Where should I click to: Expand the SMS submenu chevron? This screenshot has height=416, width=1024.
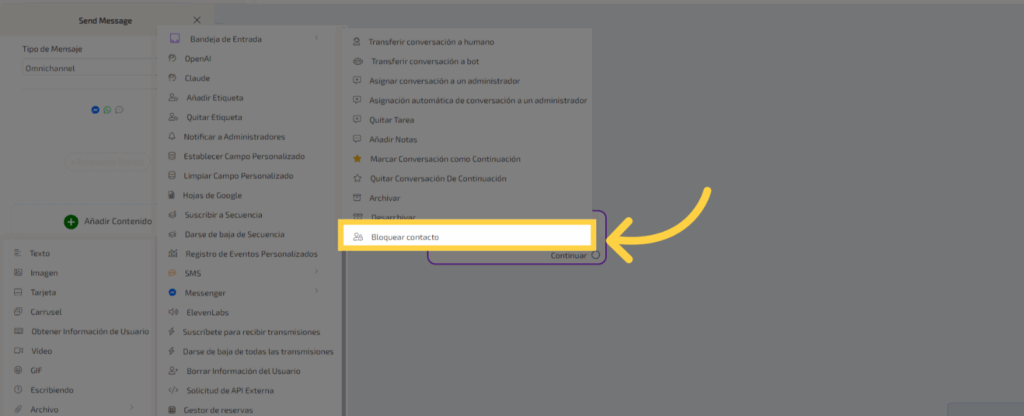[316, 273]
